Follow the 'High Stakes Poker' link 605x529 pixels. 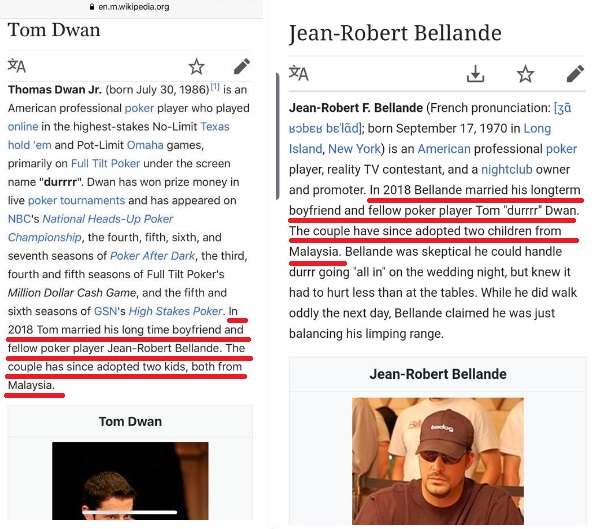(176, 311)
